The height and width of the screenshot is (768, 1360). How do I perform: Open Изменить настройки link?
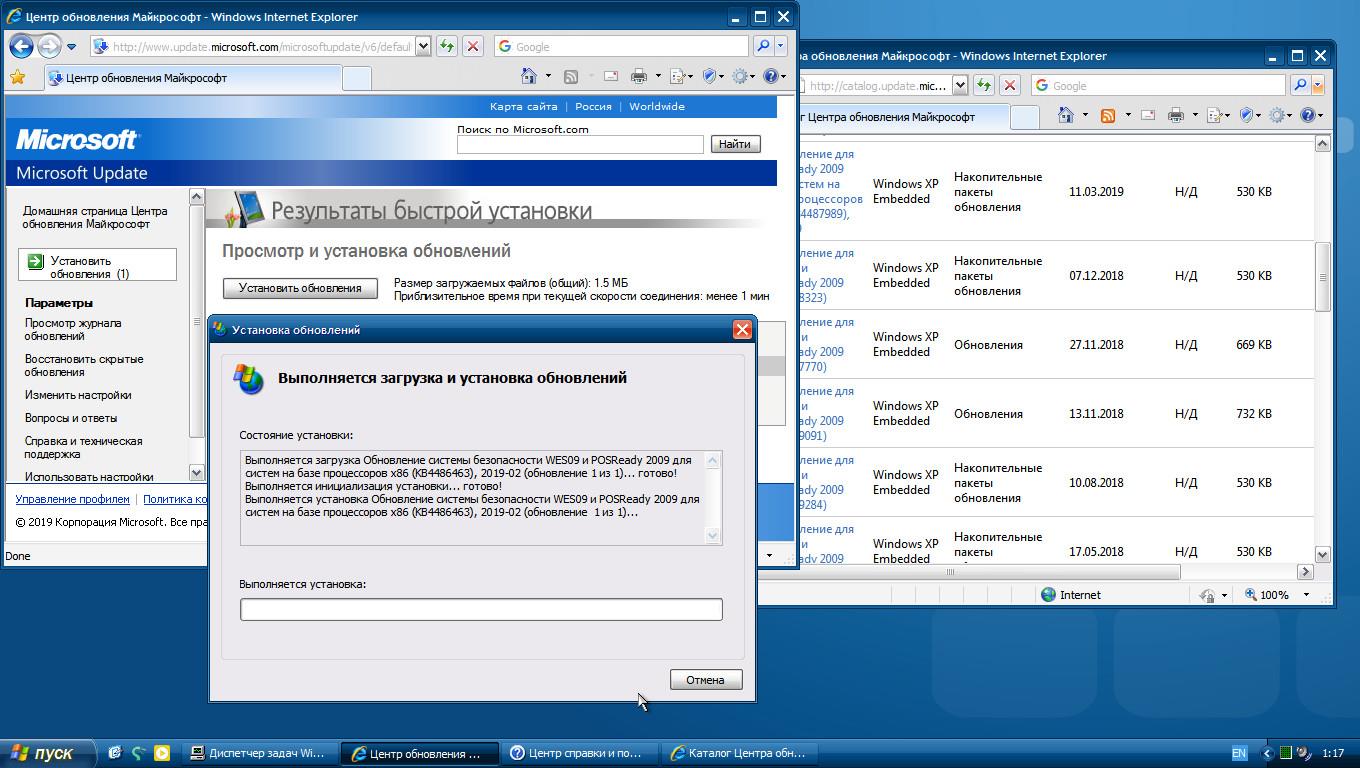click(78, 395)
